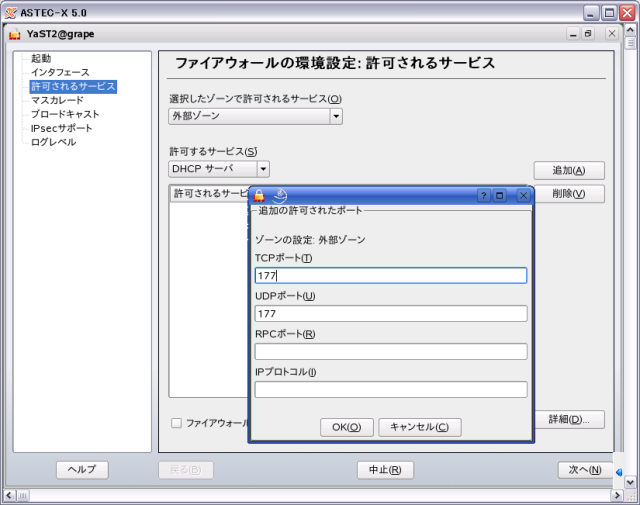Click the question mark help button in dialog
The width and height of the screenshot is (640, 505).
484,196
